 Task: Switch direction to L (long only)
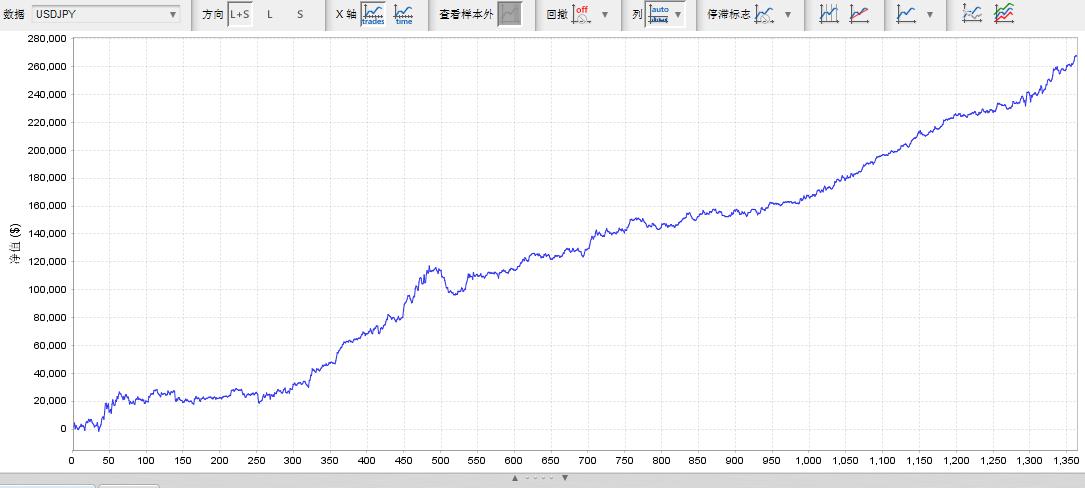click(x=269, y=14)
